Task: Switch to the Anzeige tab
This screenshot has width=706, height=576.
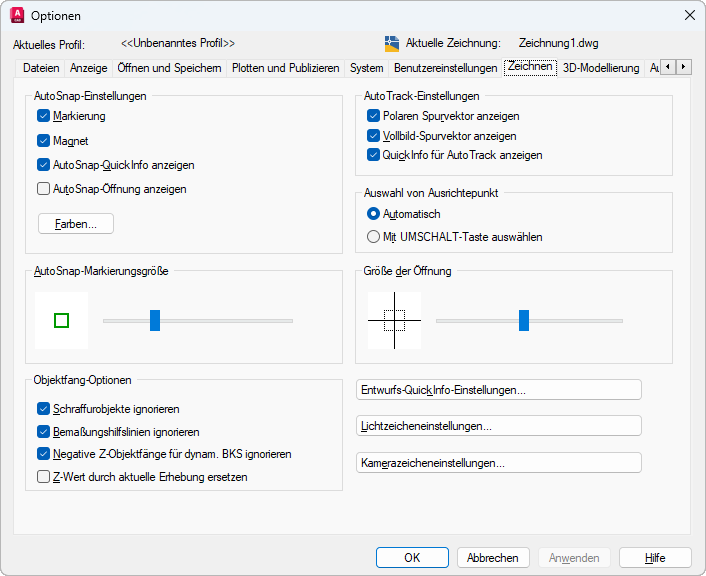Action: click(88, 68)
